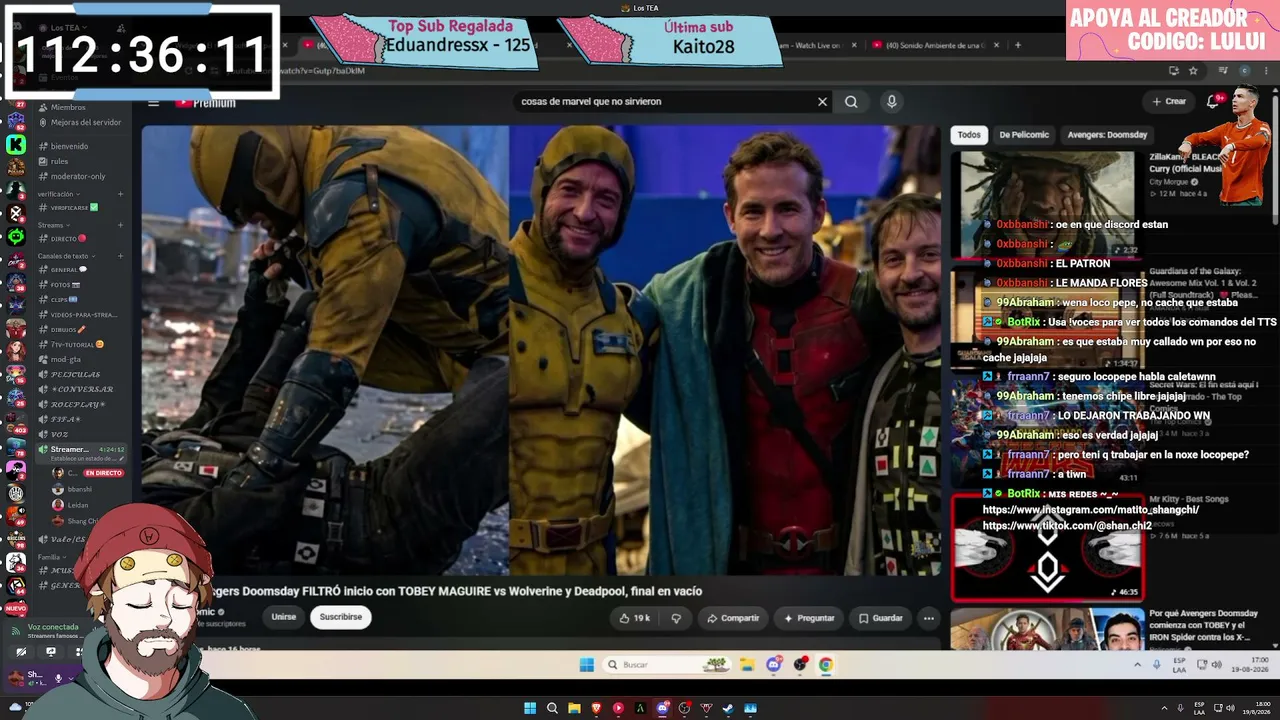Open Windows Start on the inner taskbar
The height and width of the screenshot is (720, 1280).
point(587,665)
